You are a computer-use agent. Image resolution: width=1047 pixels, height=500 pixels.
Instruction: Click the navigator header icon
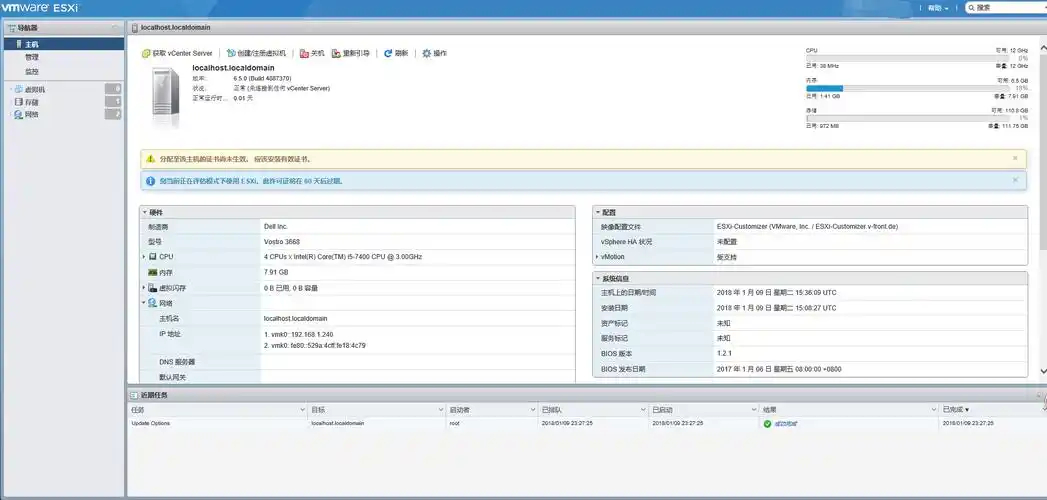(11, 28)
